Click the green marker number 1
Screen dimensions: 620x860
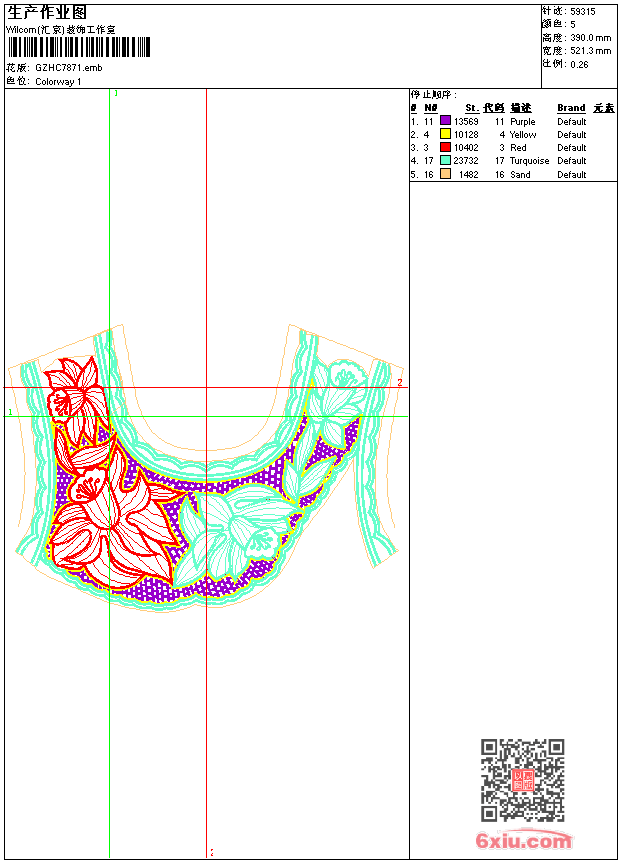point(10,412)
